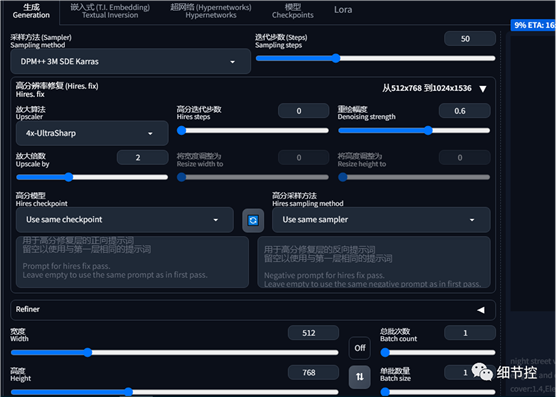This screenshot has width=556, height=397.
Task: Adjust the Upscale by slider
Action: point(92,177)
